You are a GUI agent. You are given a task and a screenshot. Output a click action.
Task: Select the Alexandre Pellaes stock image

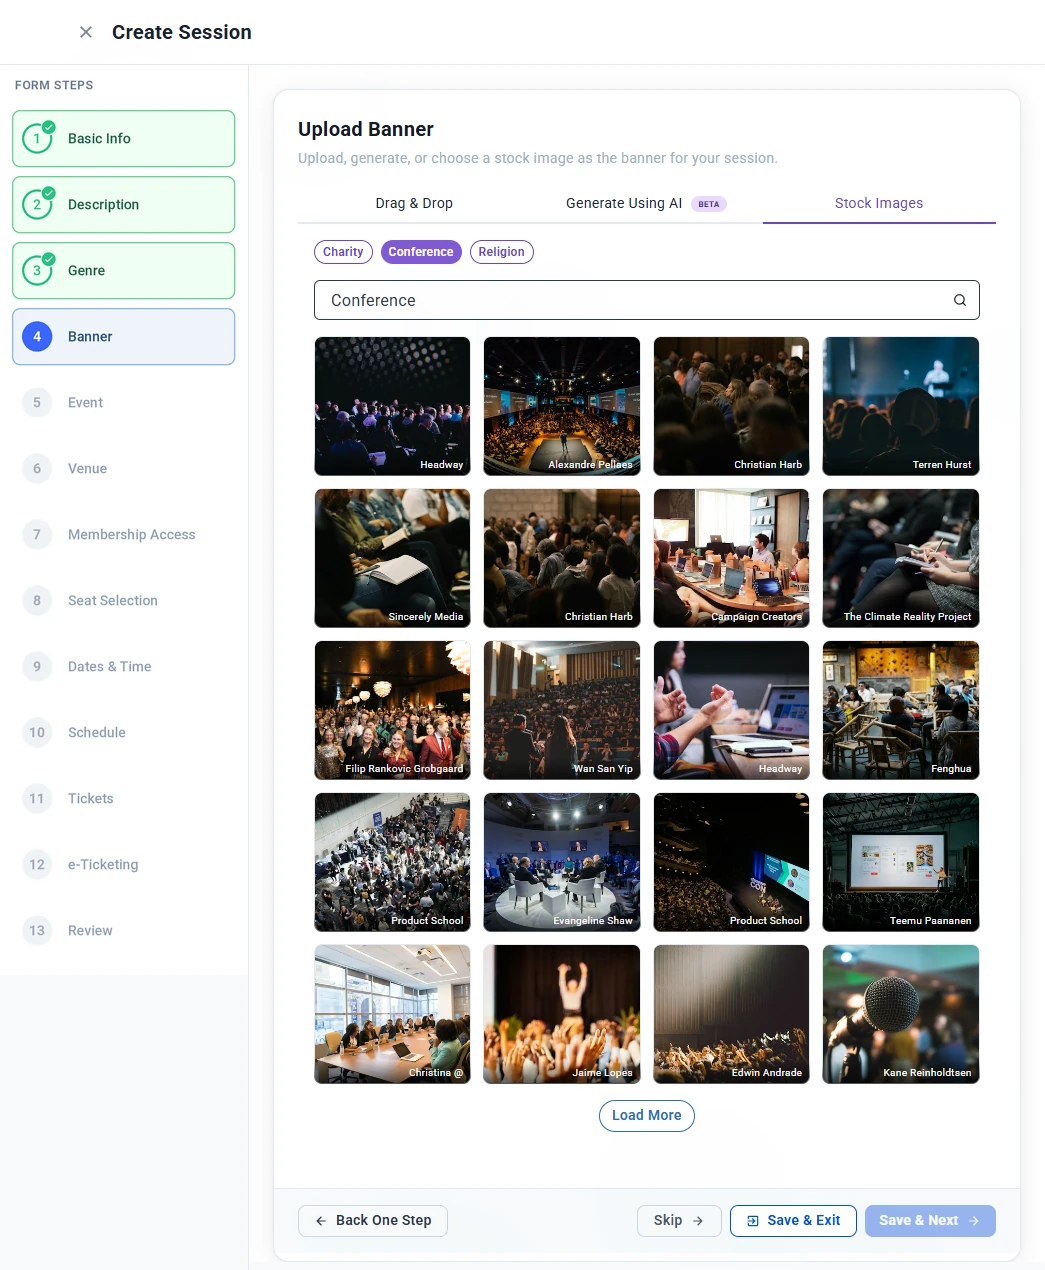(562, 406)
